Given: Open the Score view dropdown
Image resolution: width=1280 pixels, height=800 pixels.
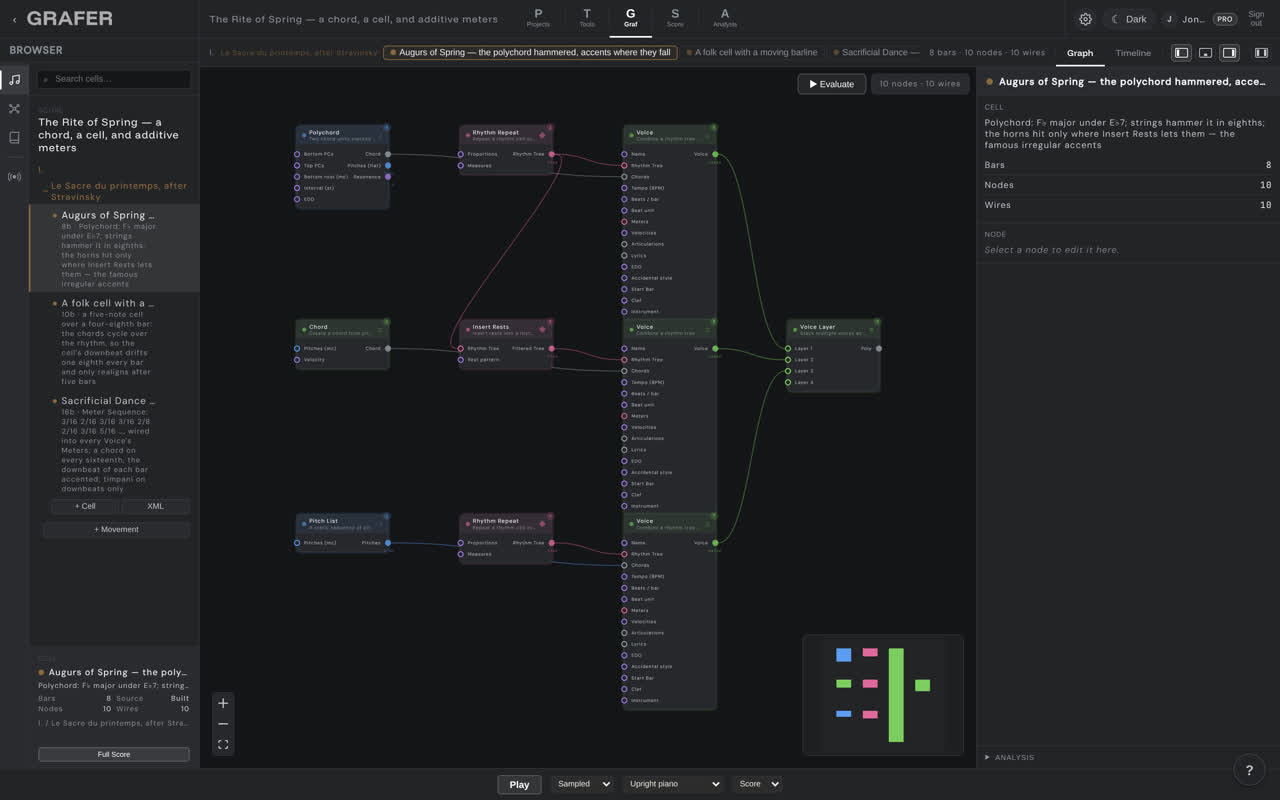Looking at the screenshot, I should coord(757,784).
